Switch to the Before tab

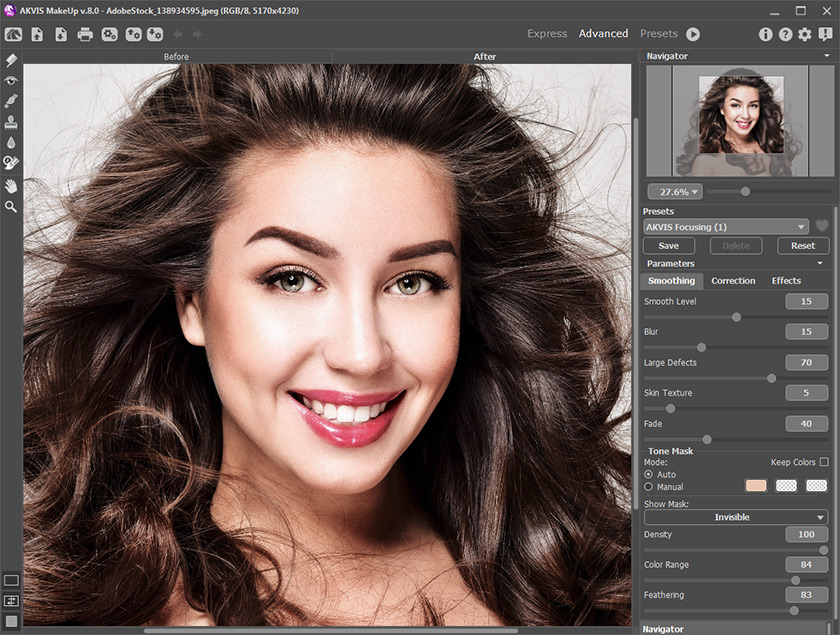coord(176,57)
